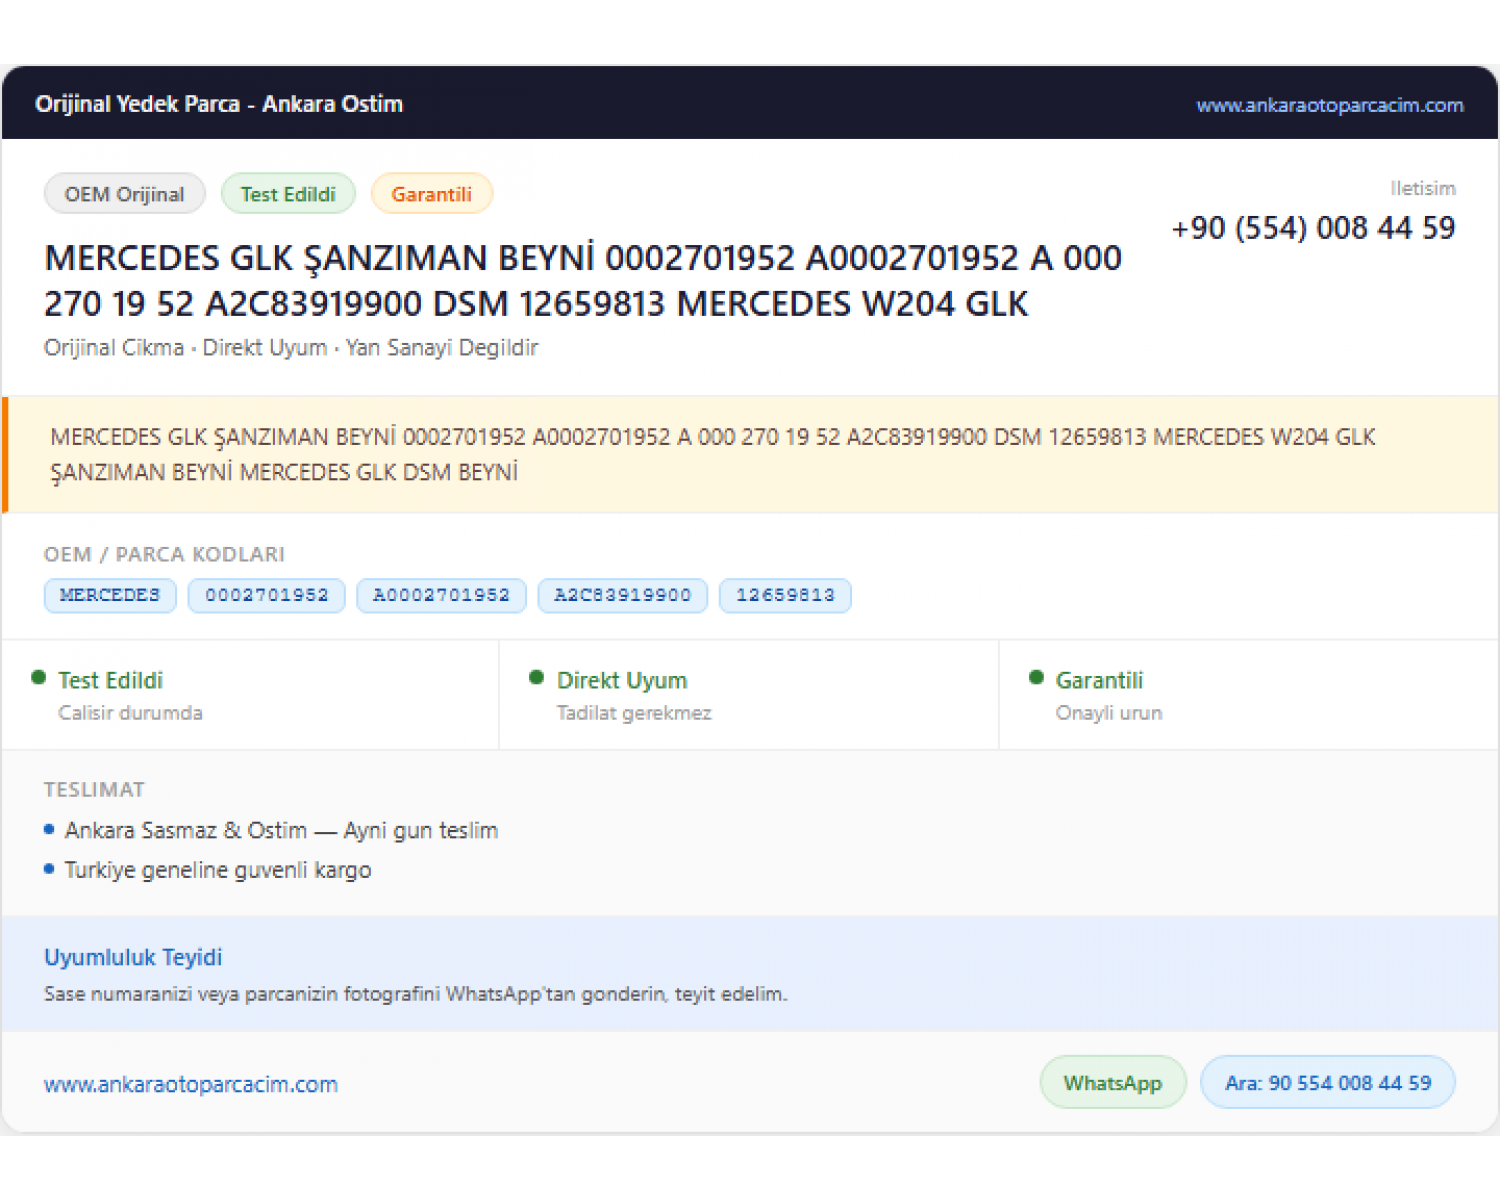The width and height of the screenshot is (1500, 1200).
Task: Pick the MERCEDES part code chip
Action: 110,595
